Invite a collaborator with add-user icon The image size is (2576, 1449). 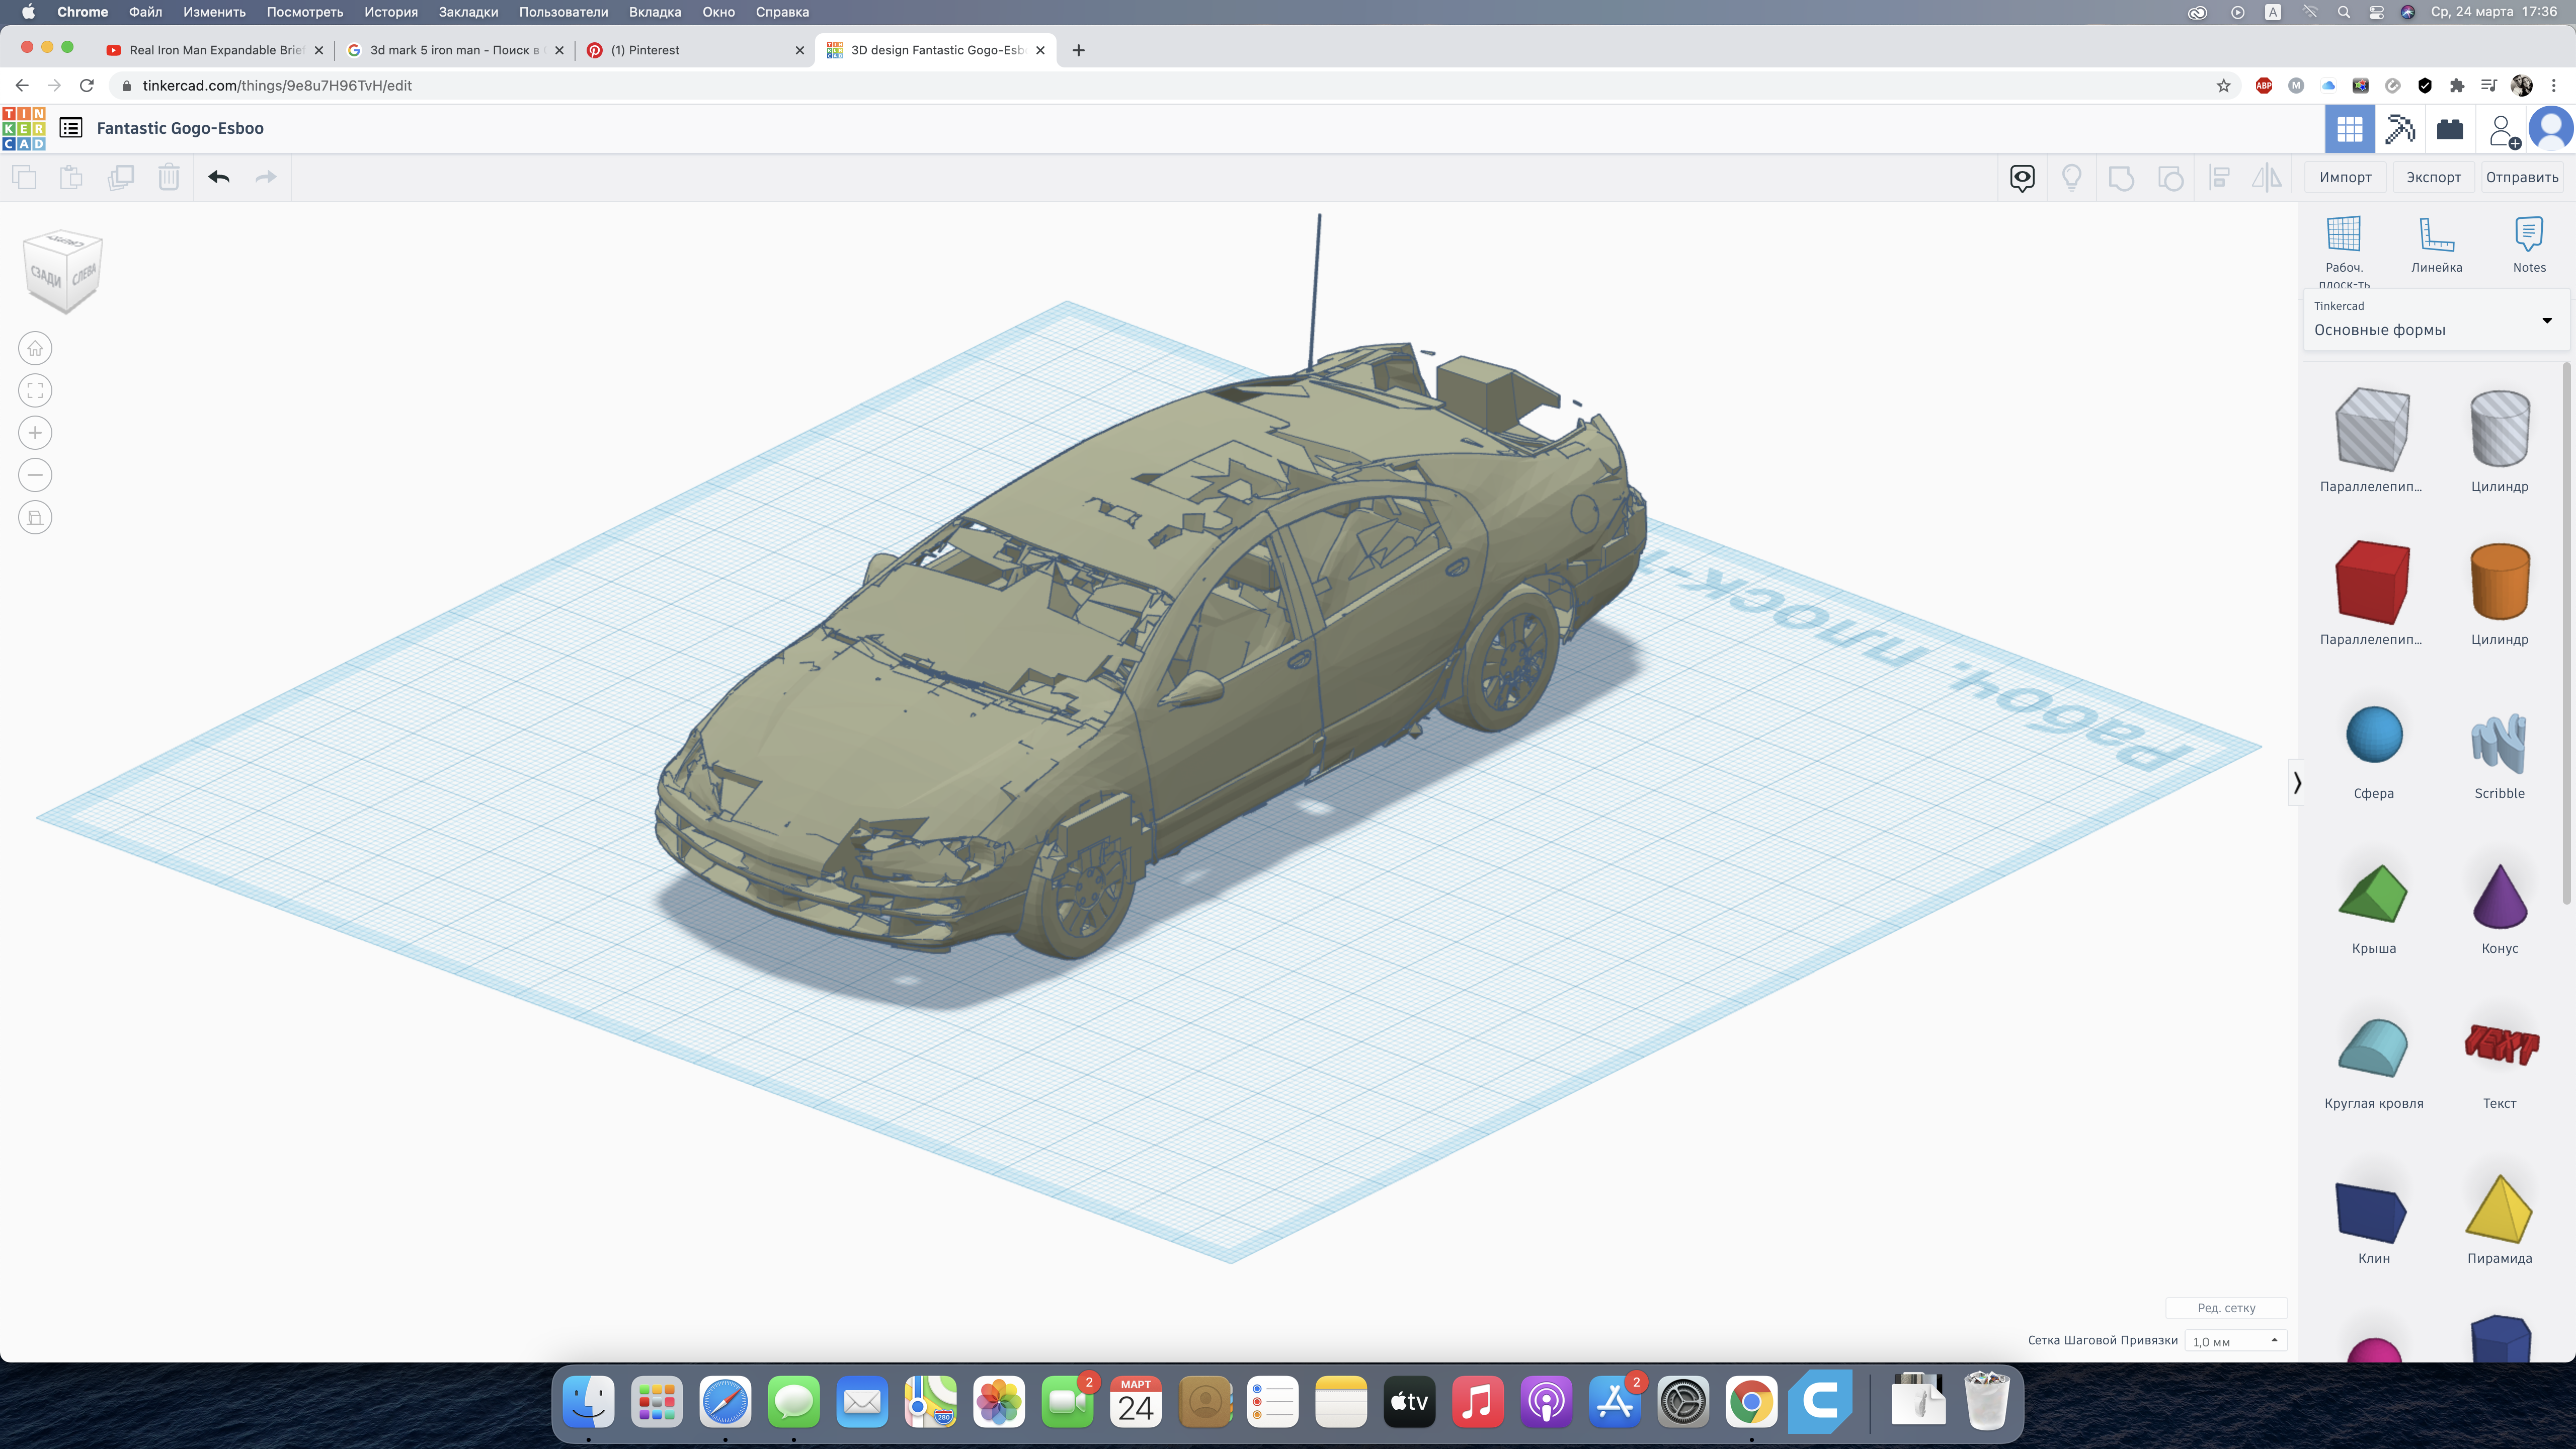[x=2503, y=130]
